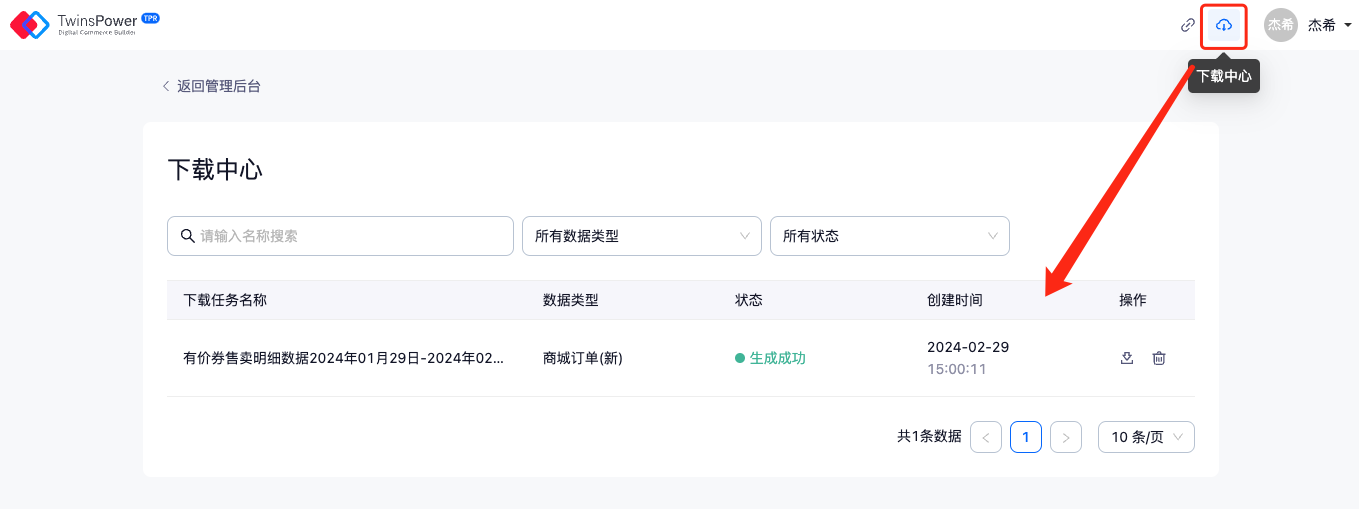This screenshot has height=509, width=1359.
Task: Open the 杰希 account menu arrow
Action: point(1347,26)
